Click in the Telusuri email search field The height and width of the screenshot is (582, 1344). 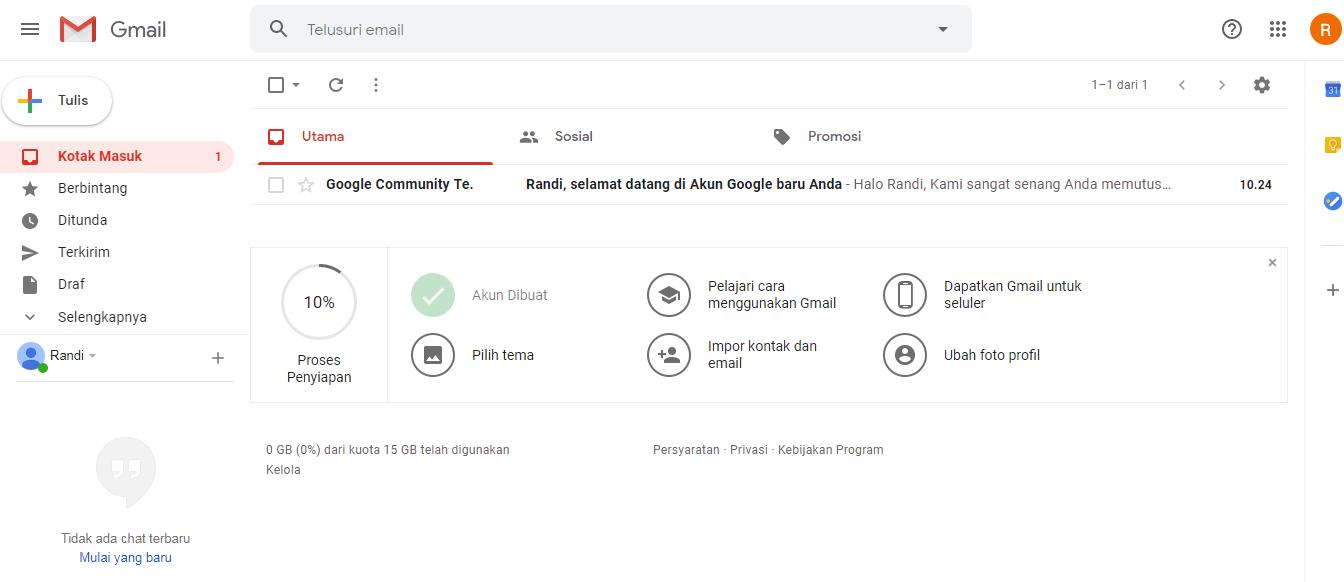[610, 29]
